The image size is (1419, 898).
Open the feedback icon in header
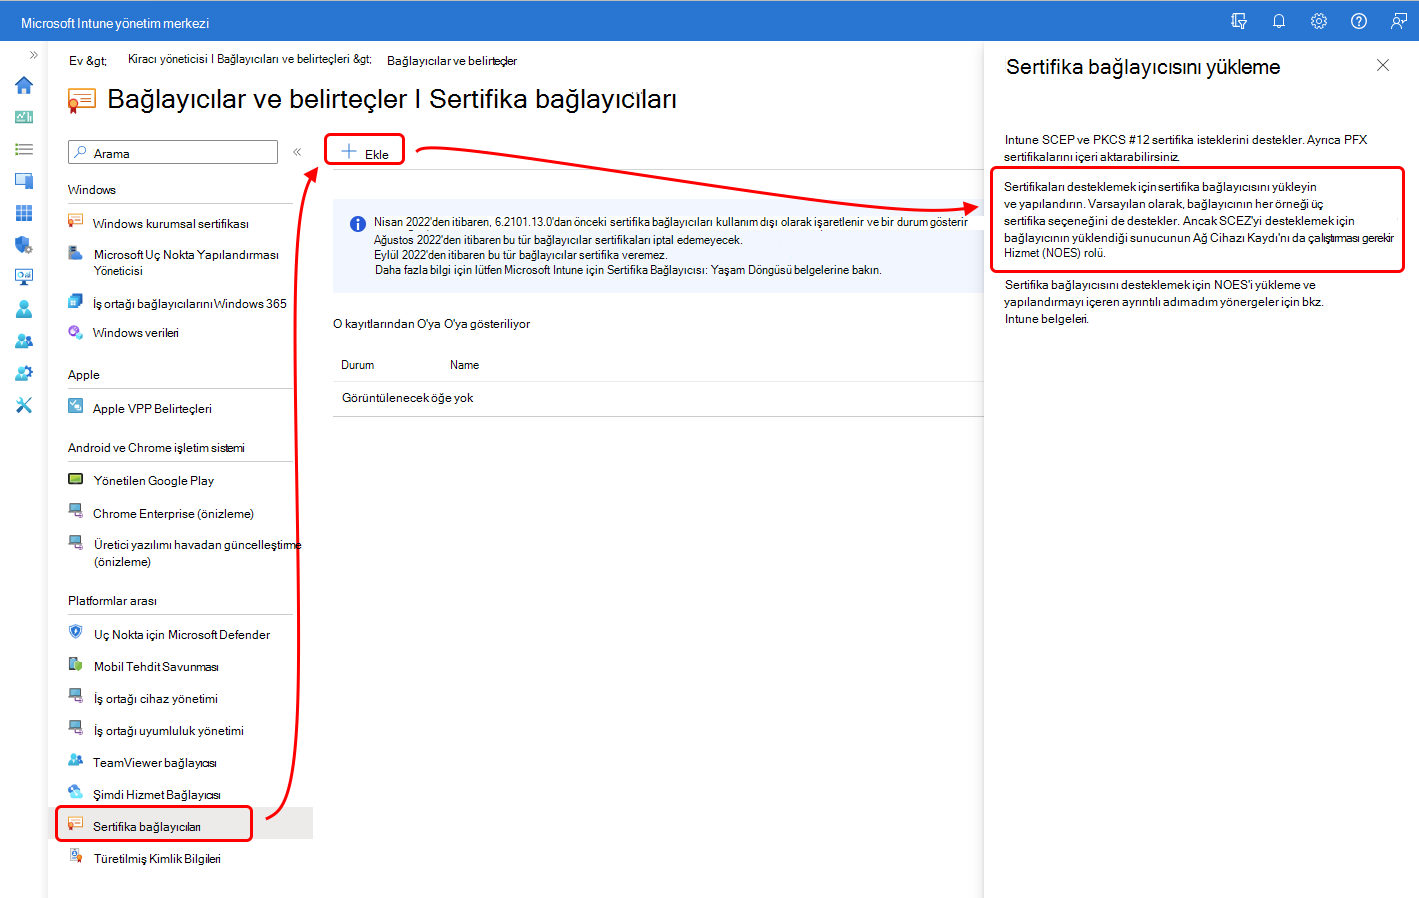1399,21
